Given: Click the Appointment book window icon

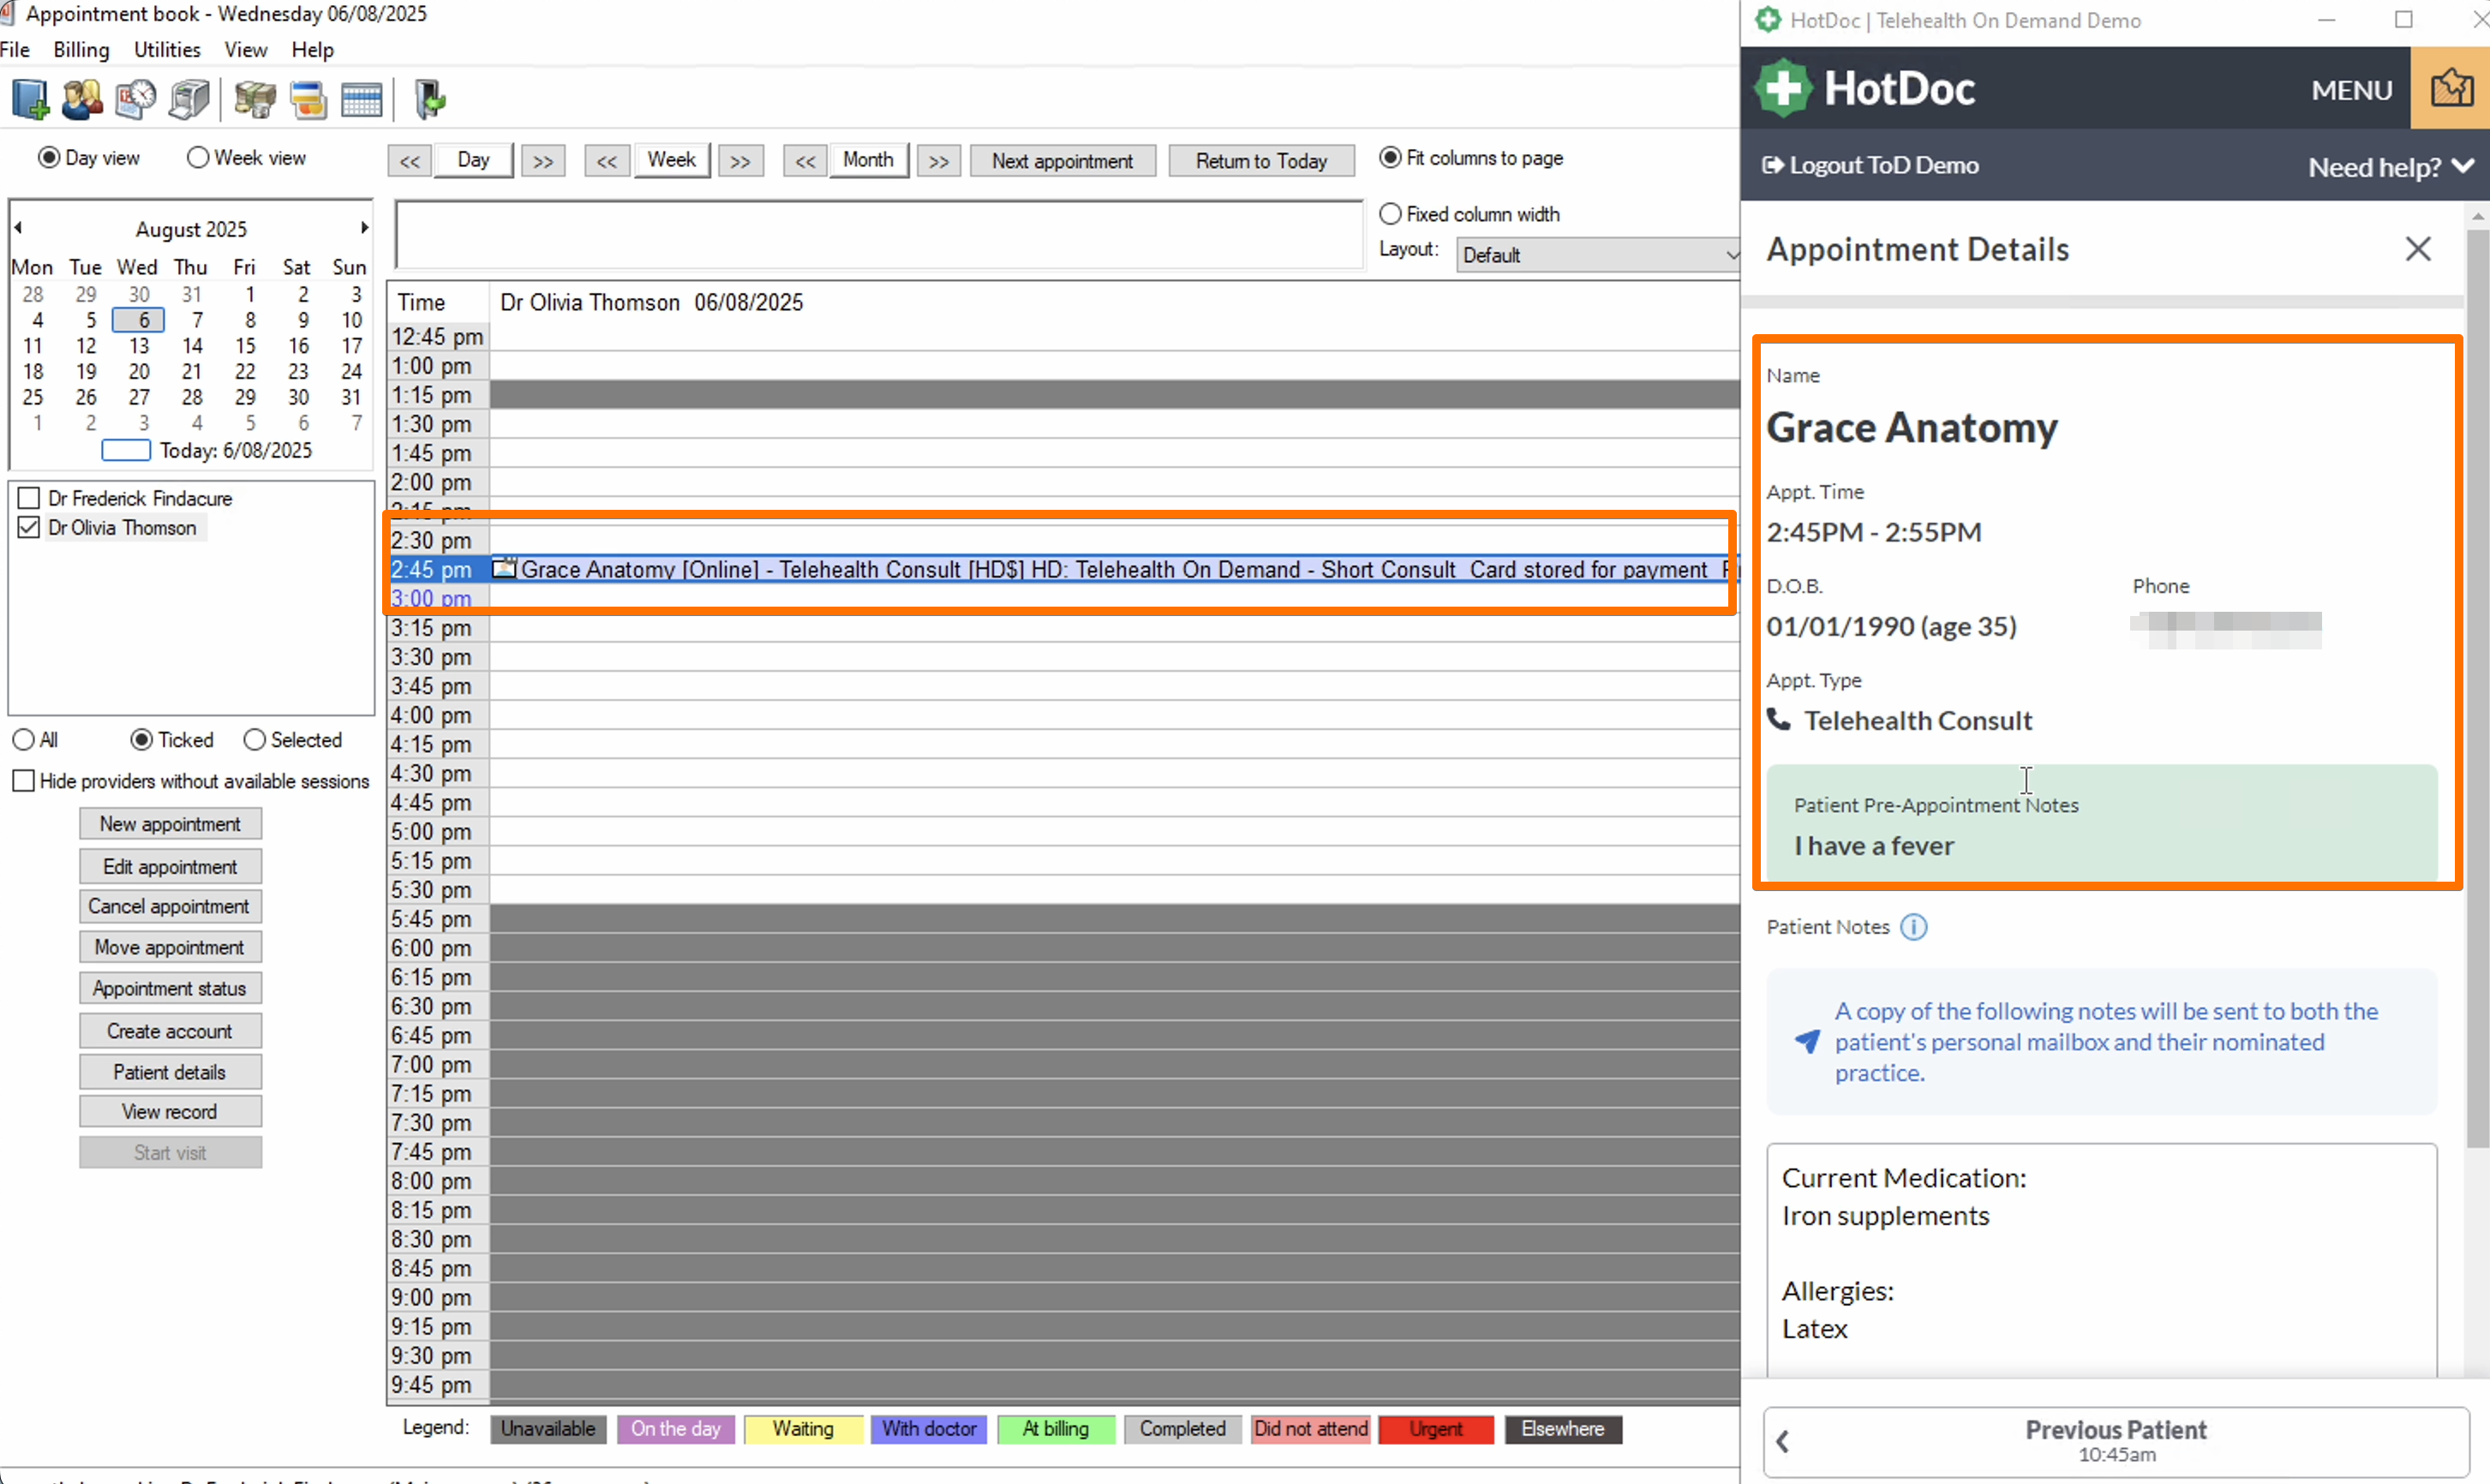Looking at the screenshot, I should tap(8, 13).
